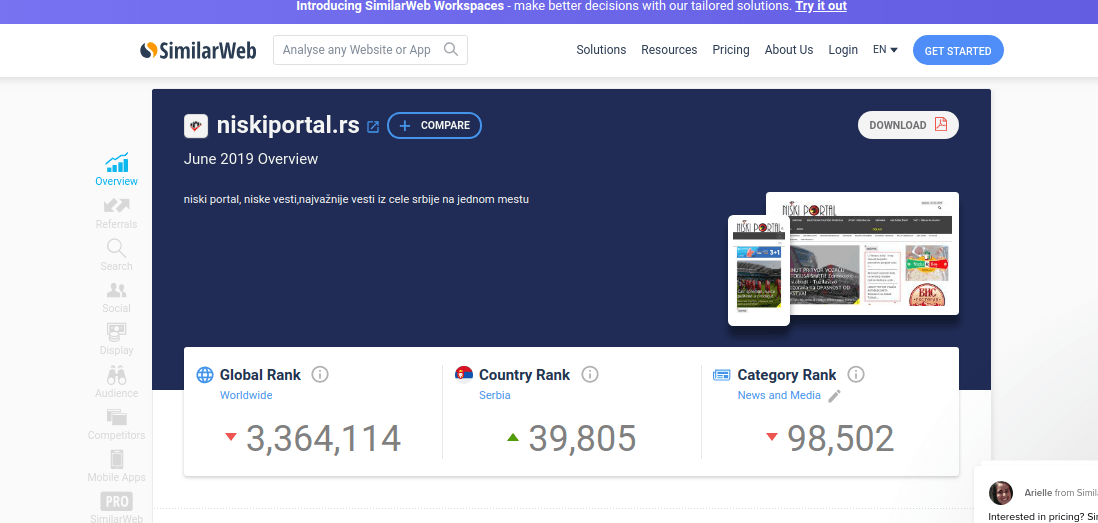Select the Competitors sidebar item
The image size is (1098, 523).
point(116,424)
